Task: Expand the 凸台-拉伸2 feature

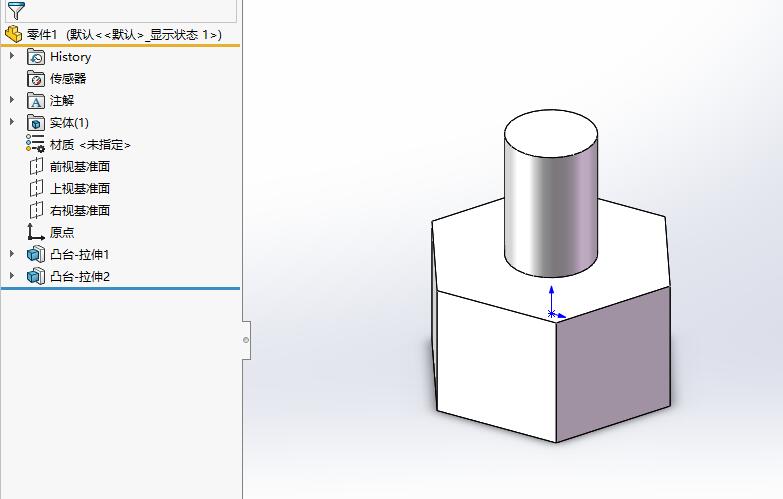Action: (12, 276)
